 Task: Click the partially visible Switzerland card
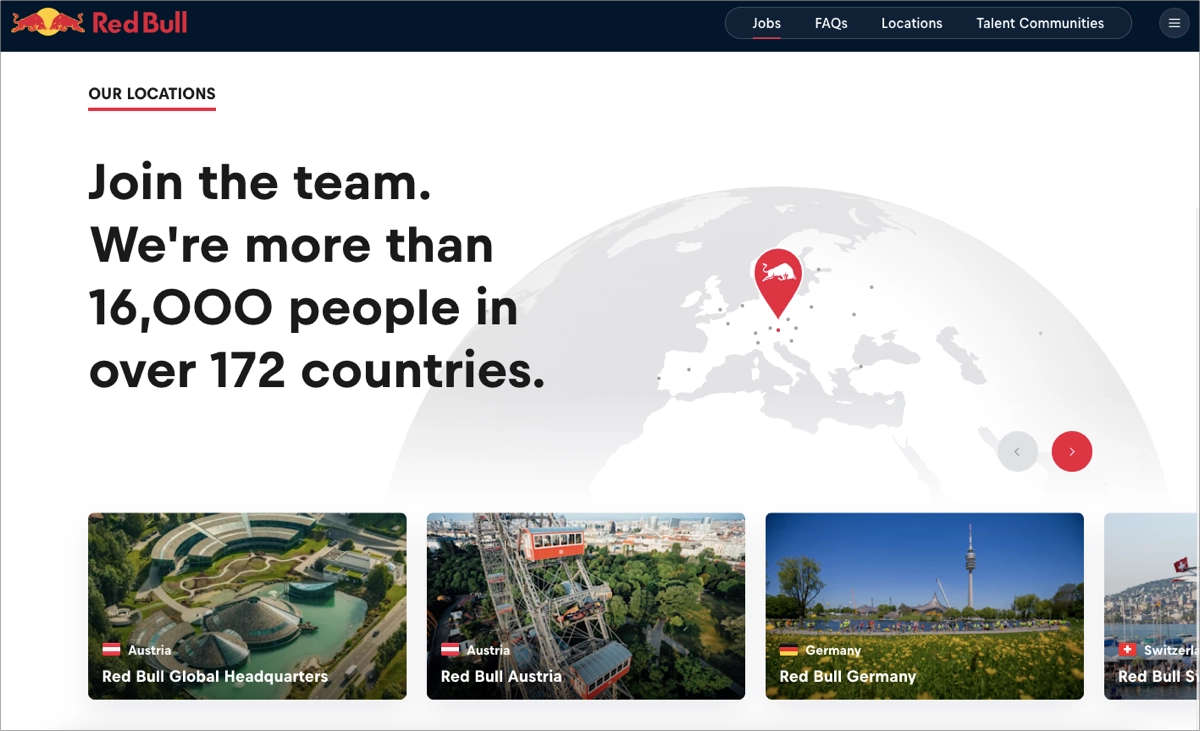[1150, 605]
